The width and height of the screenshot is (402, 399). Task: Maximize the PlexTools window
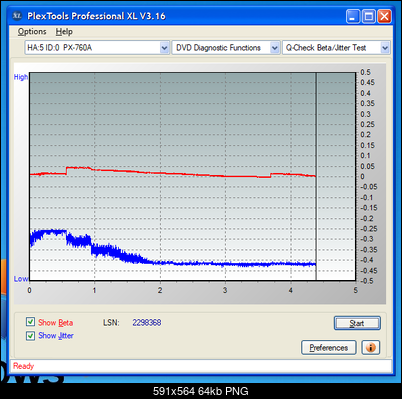(369, 16)
